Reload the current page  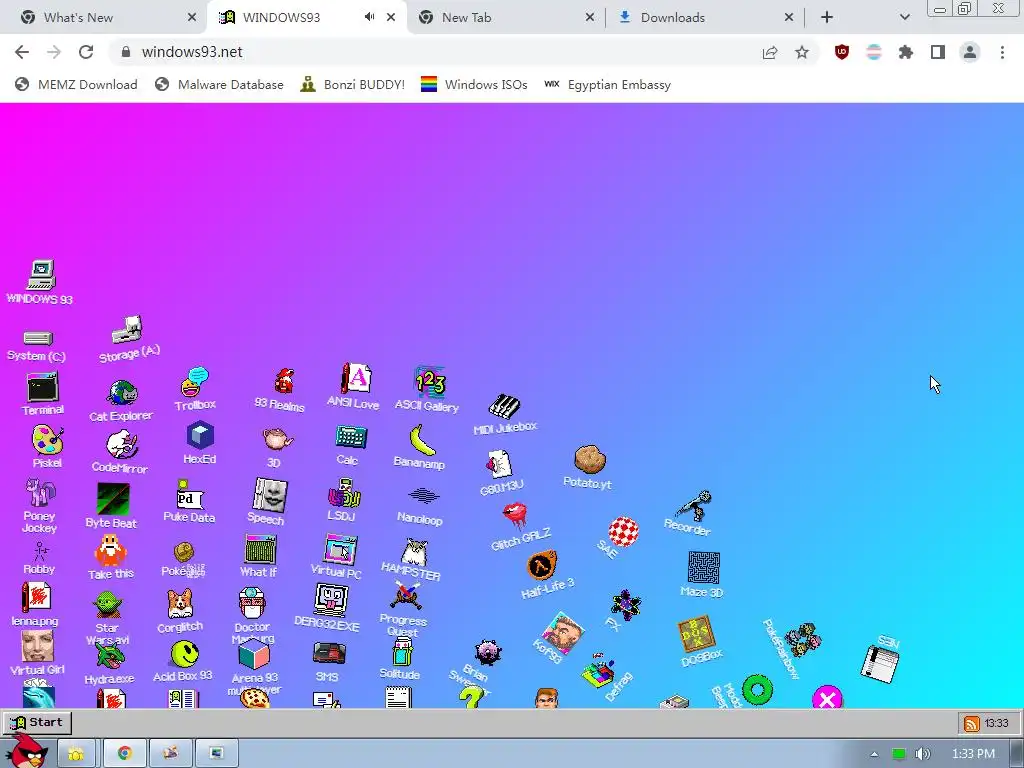click(x=86, y=52)
